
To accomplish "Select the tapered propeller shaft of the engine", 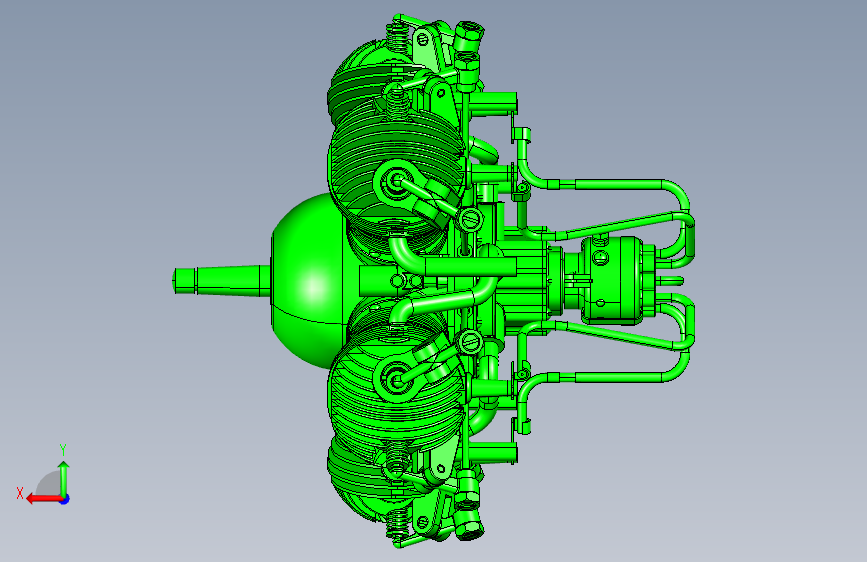I will click(x=222, y=280).
